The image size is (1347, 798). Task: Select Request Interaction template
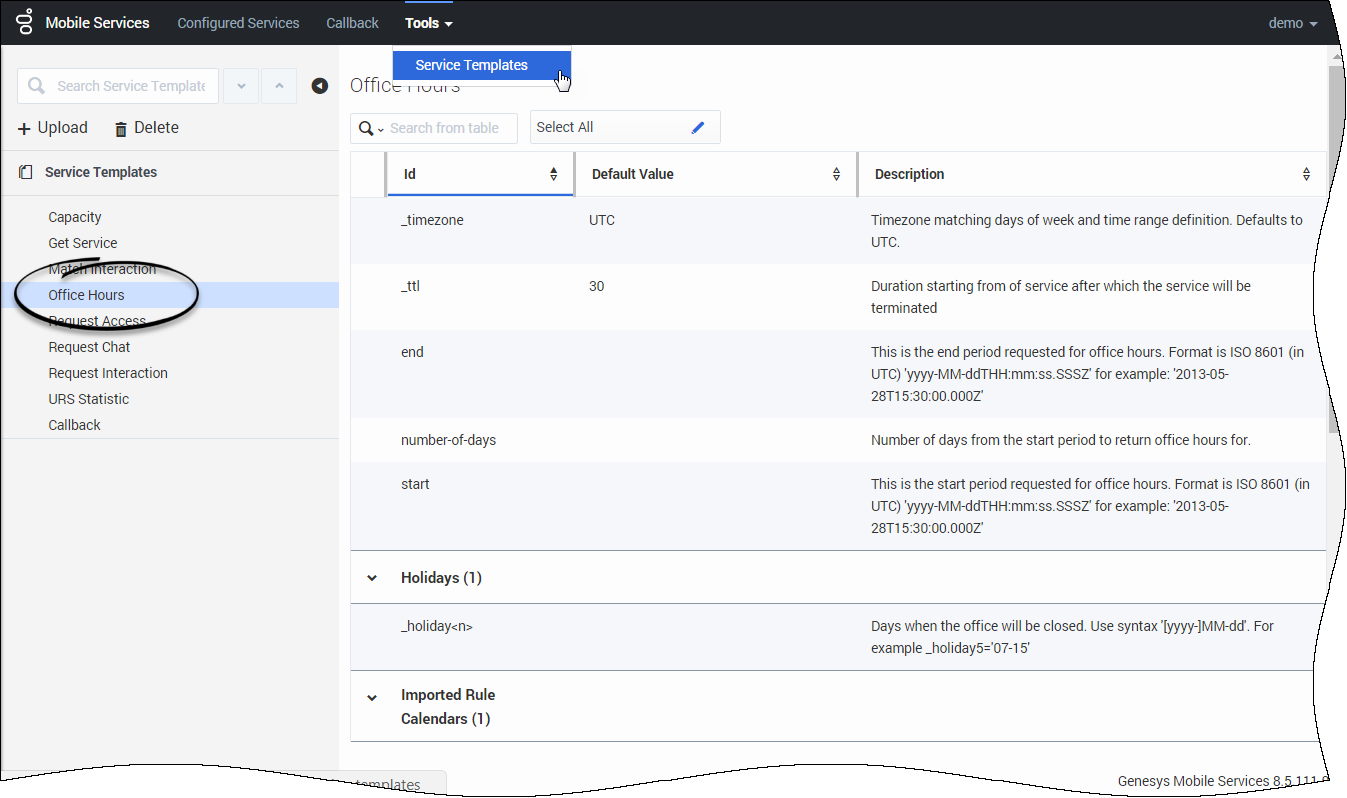[x=108, y=373]
